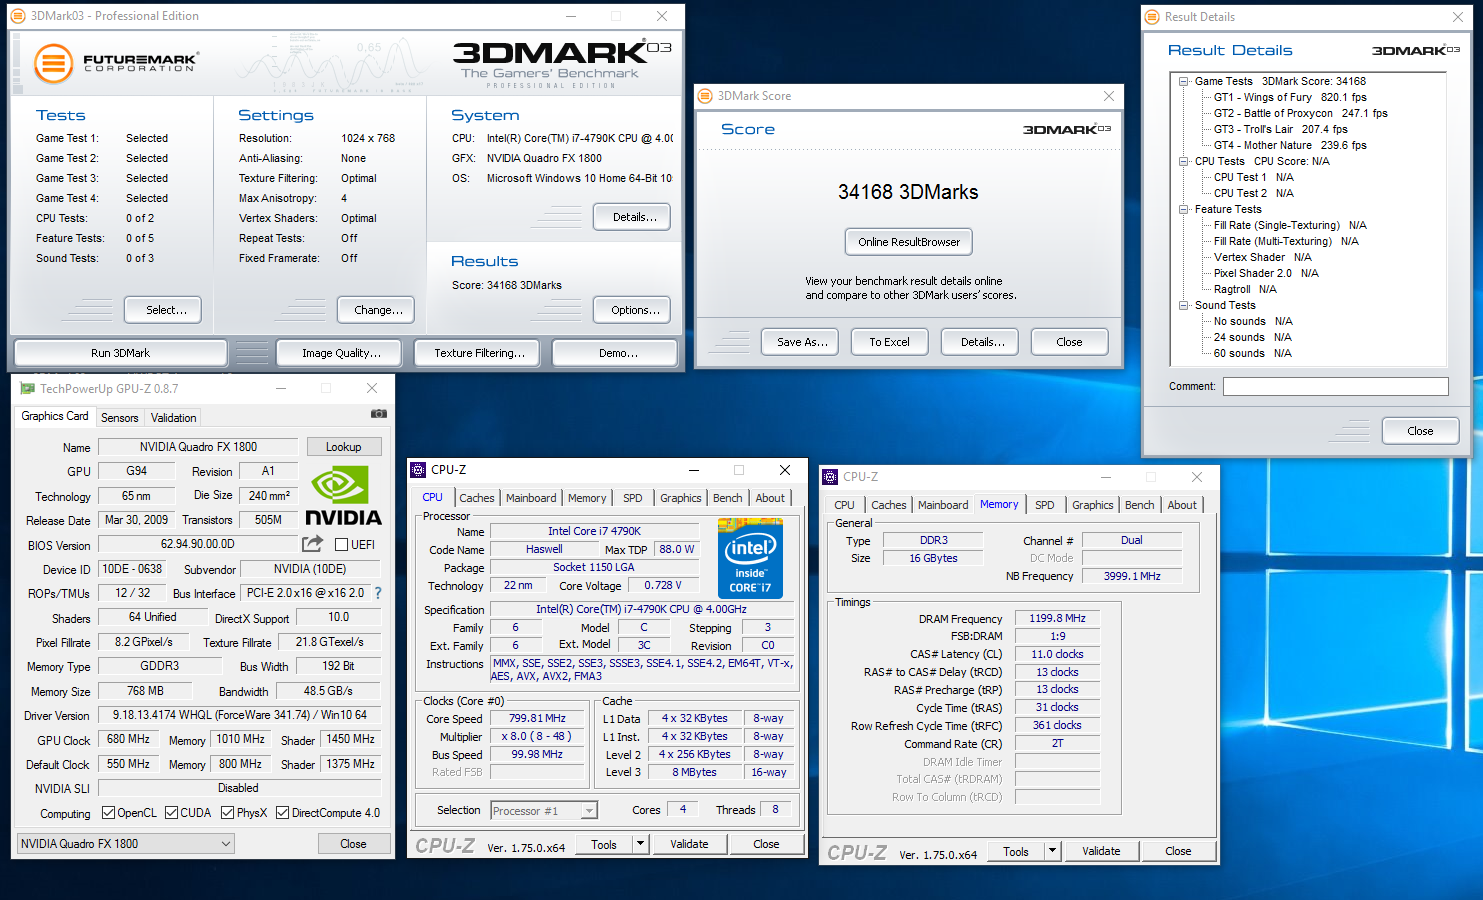Click the Comment input field in Result Details
This screenshot has height=900, width=1483.
(1335, 386)
